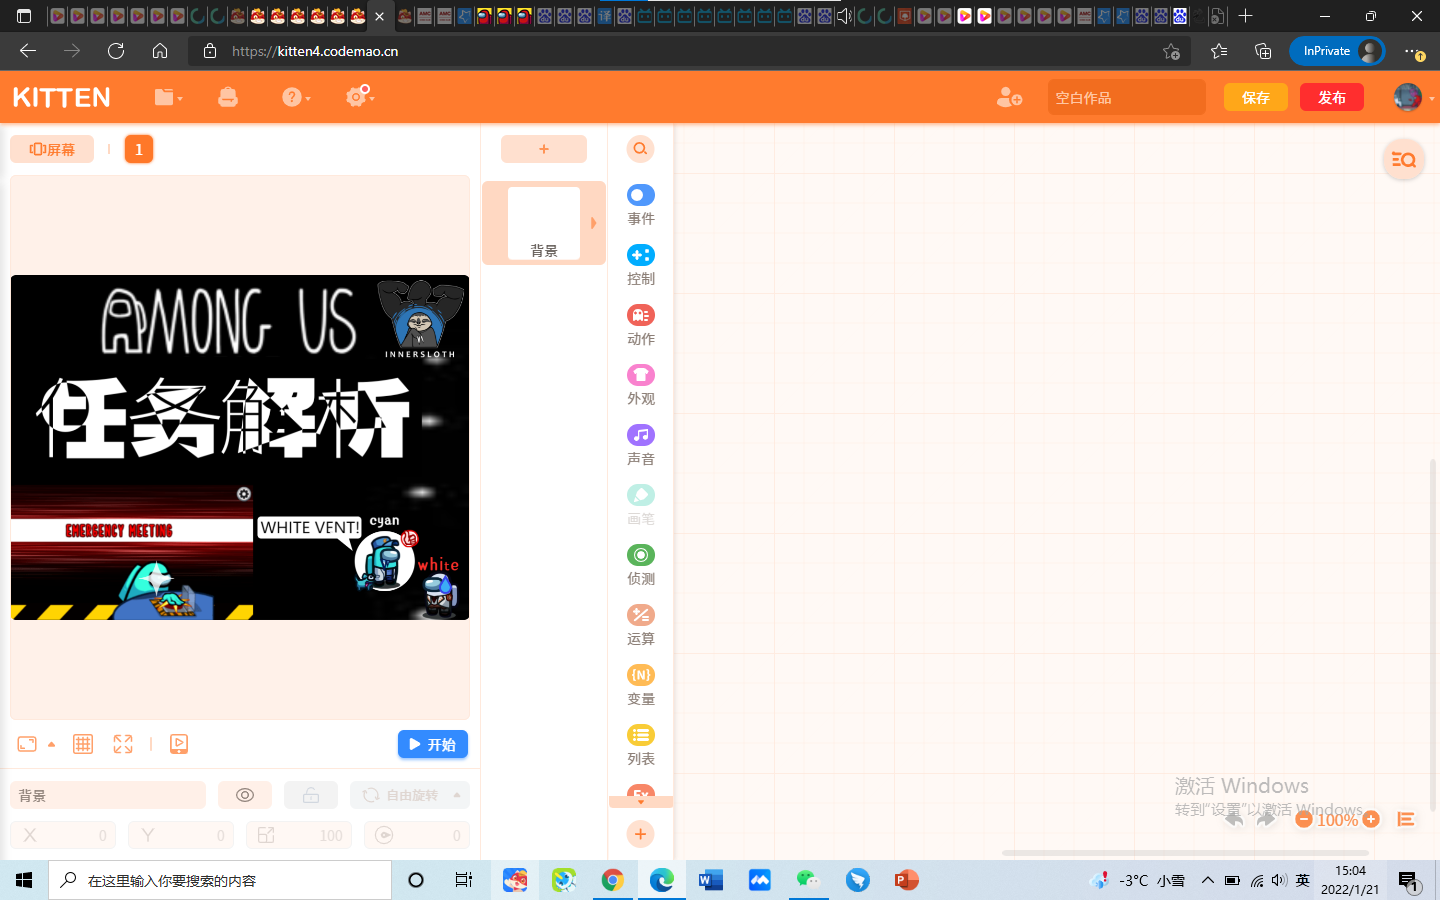1440x900 pixels.
Task: Open a new browser tab
Action: 1245,16
